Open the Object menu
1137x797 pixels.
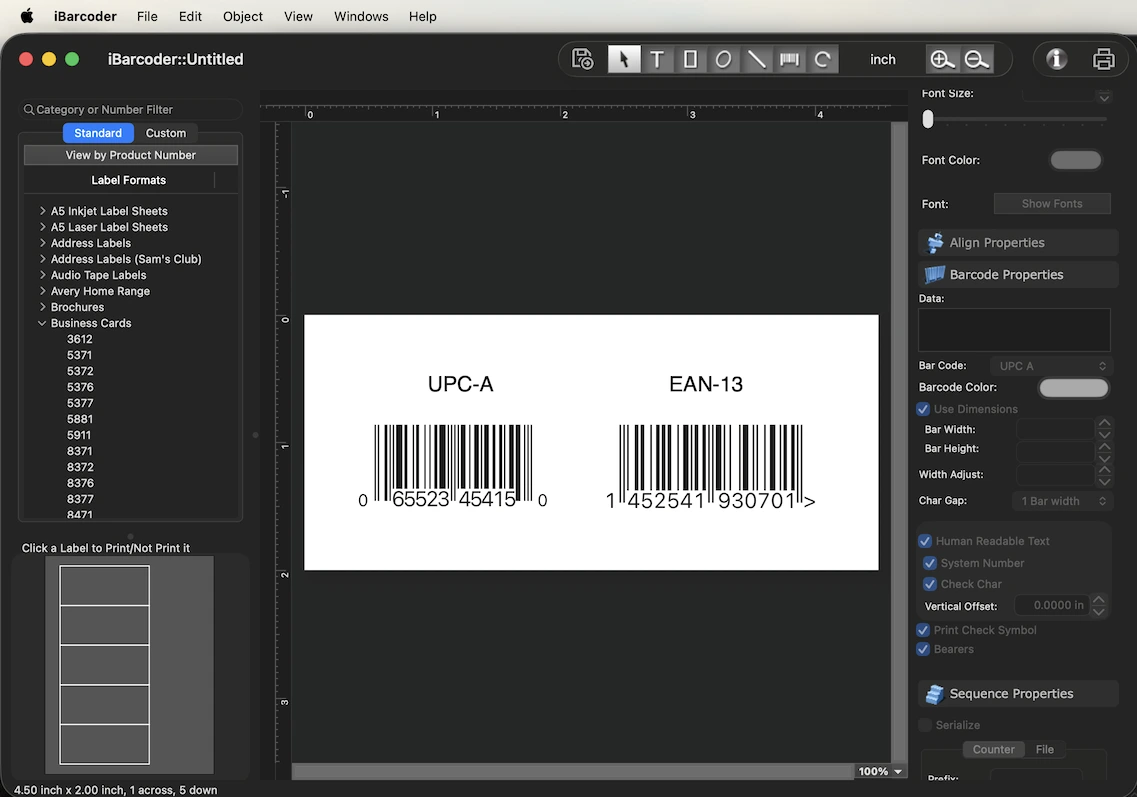243,16
